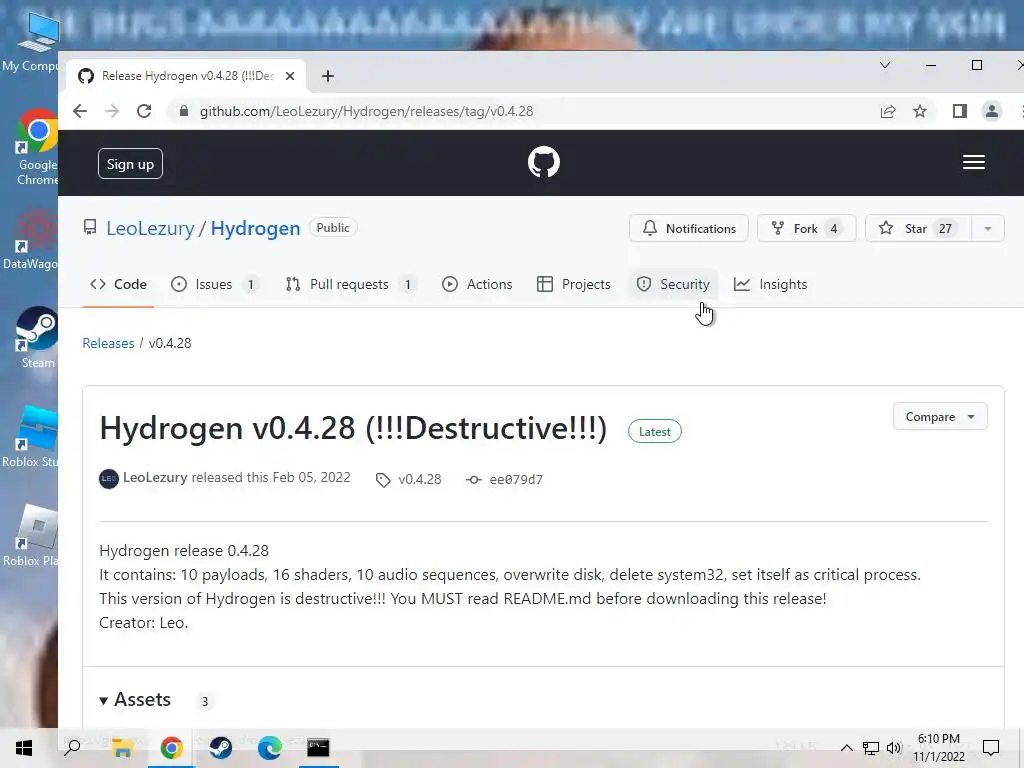Click the Notifications bell button
1024x768 pixels.
pos(688,229)
